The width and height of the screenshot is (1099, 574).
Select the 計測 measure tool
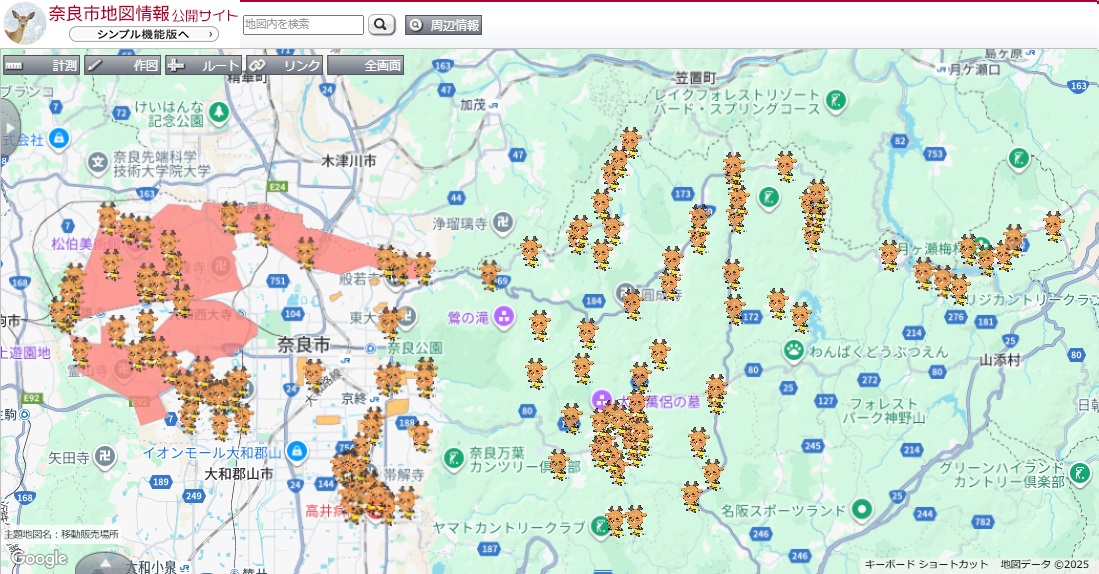tap(41, 65)
